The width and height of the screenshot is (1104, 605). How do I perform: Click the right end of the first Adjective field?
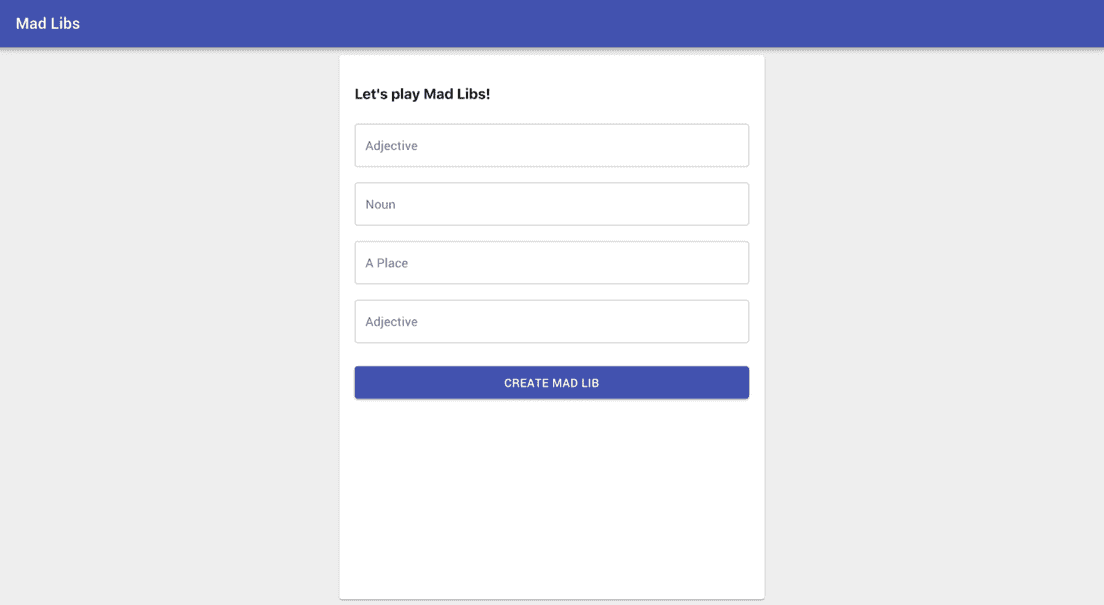[x=730, y=146]
